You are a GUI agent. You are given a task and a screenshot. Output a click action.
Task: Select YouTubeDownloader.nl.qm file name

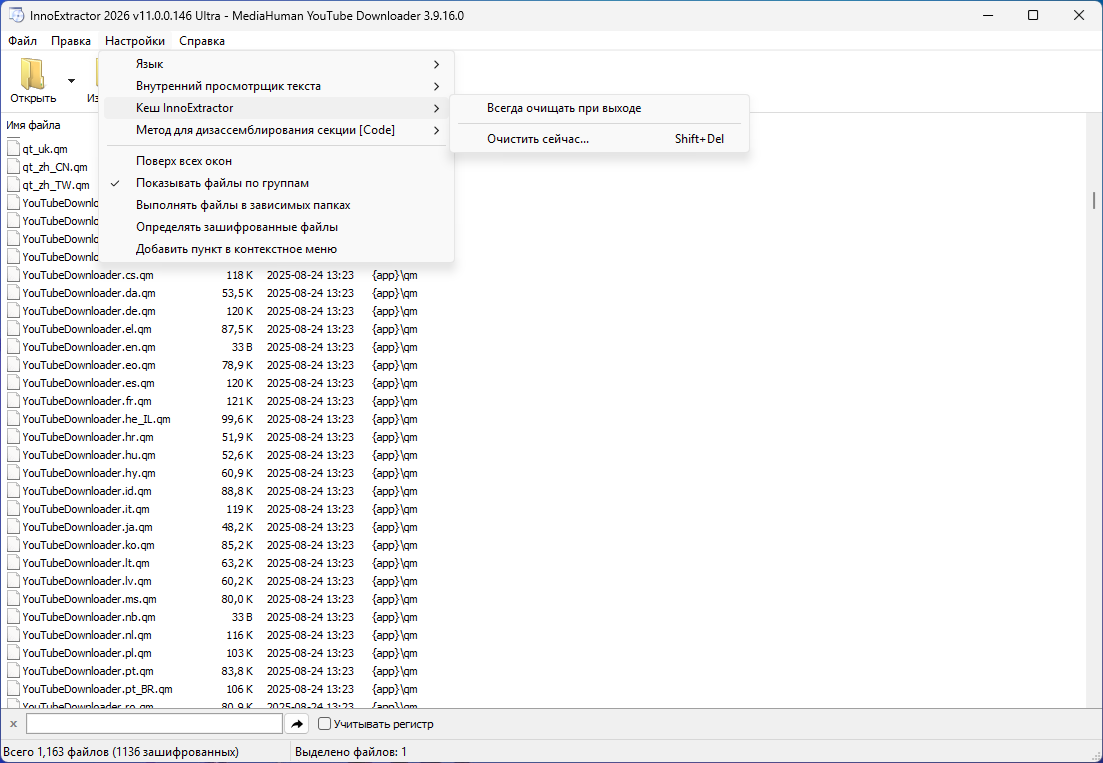87,635
